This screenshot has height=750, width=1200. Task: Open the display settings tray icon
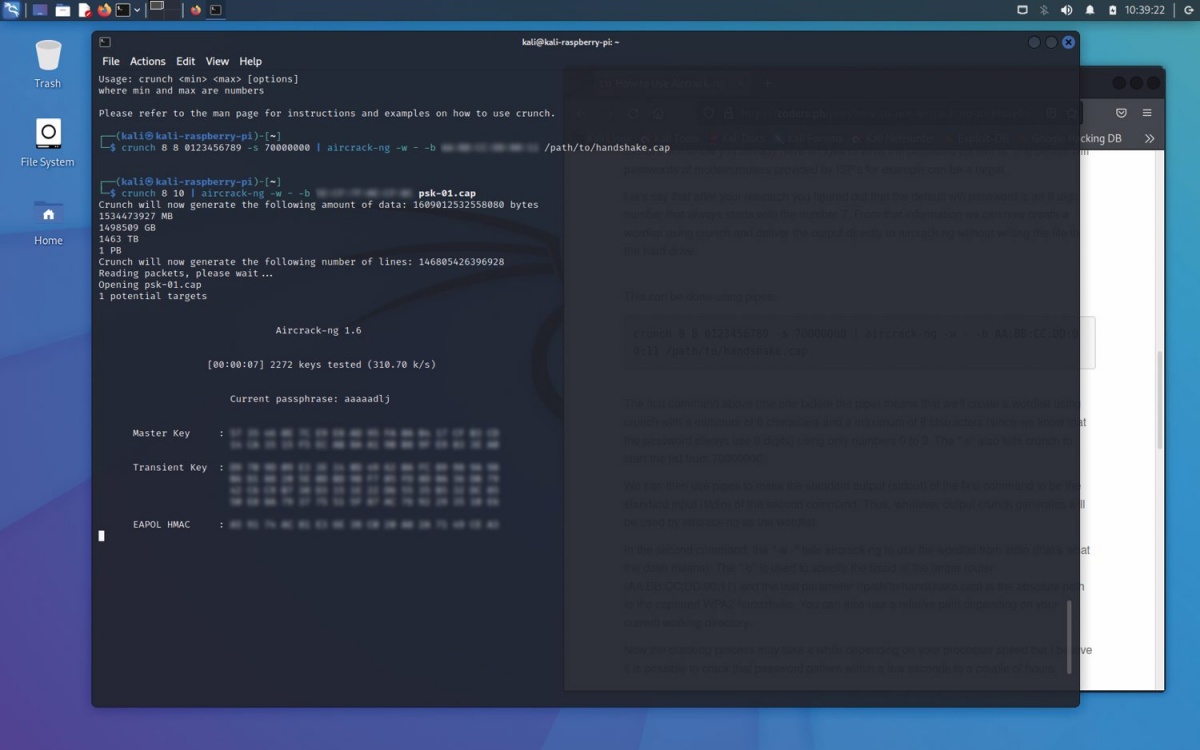point(1022,10)
